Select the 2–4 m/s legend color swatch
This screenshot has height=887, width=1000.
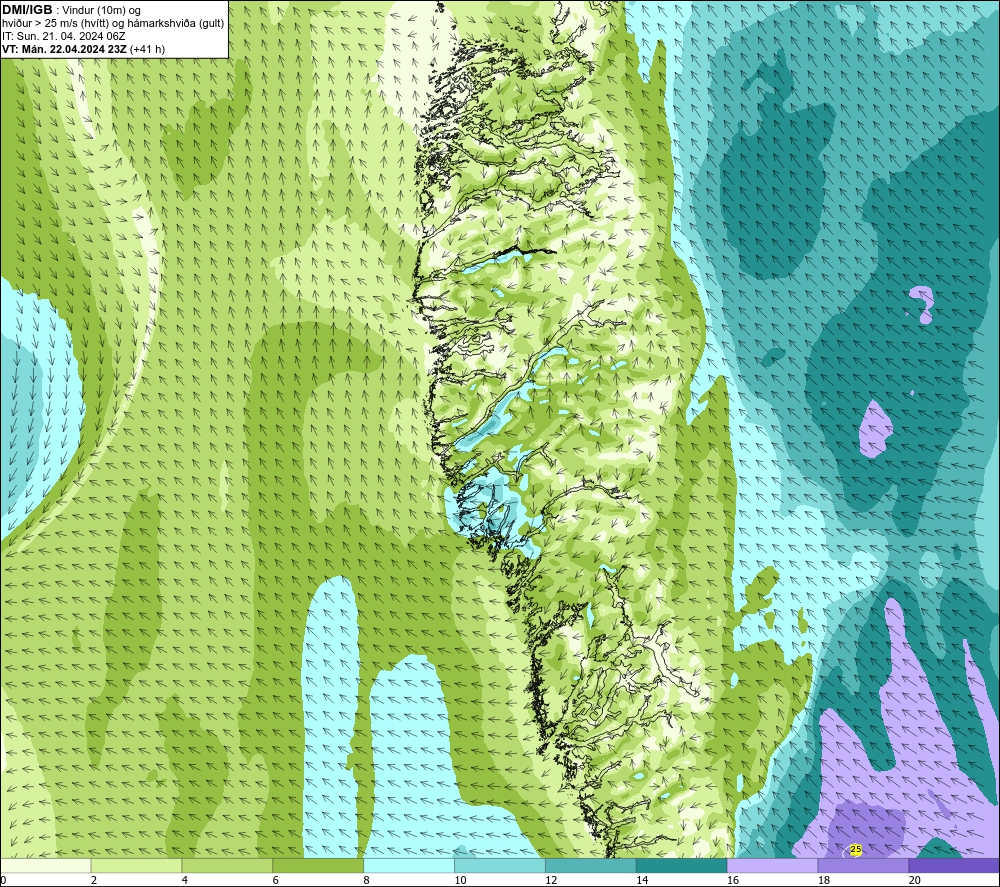136,866
